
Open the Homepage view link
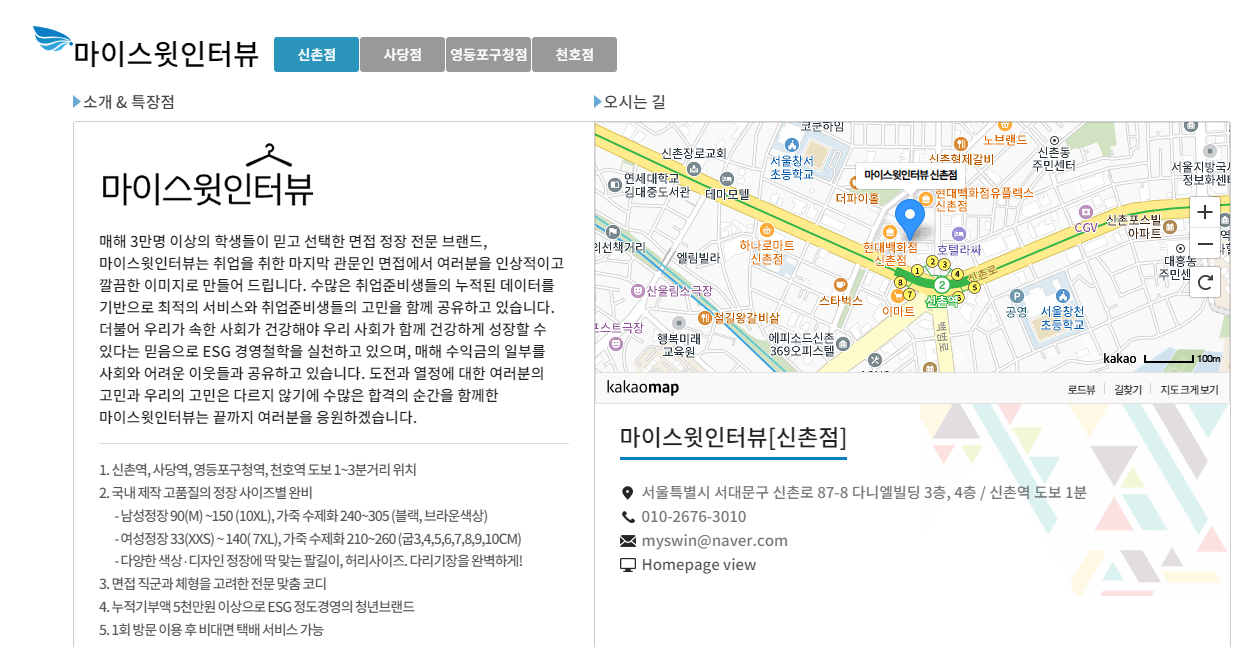click(x=699, y=565)
